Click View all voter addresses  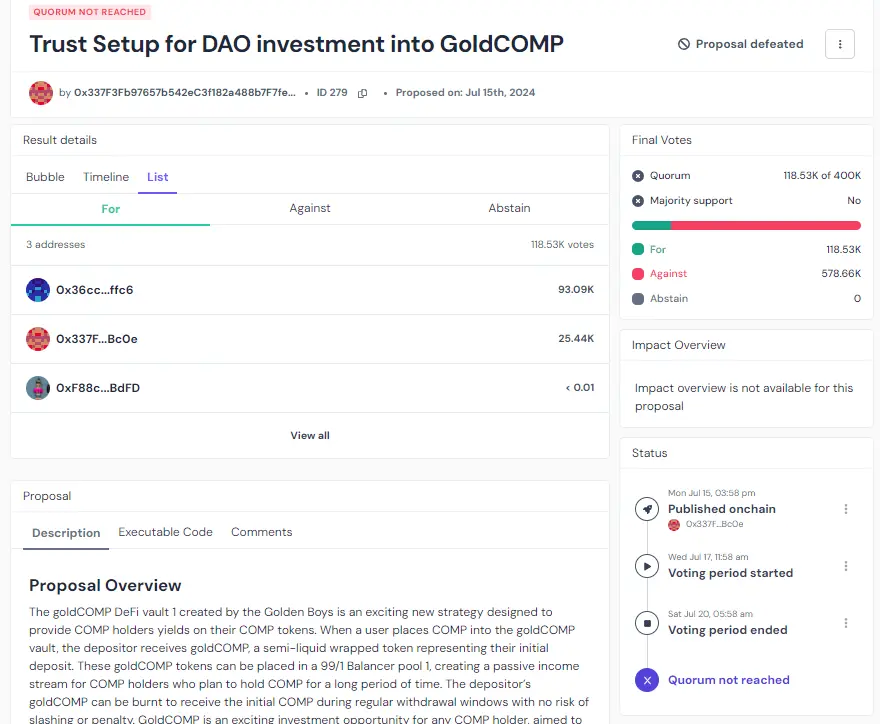[x=310, y=435]
